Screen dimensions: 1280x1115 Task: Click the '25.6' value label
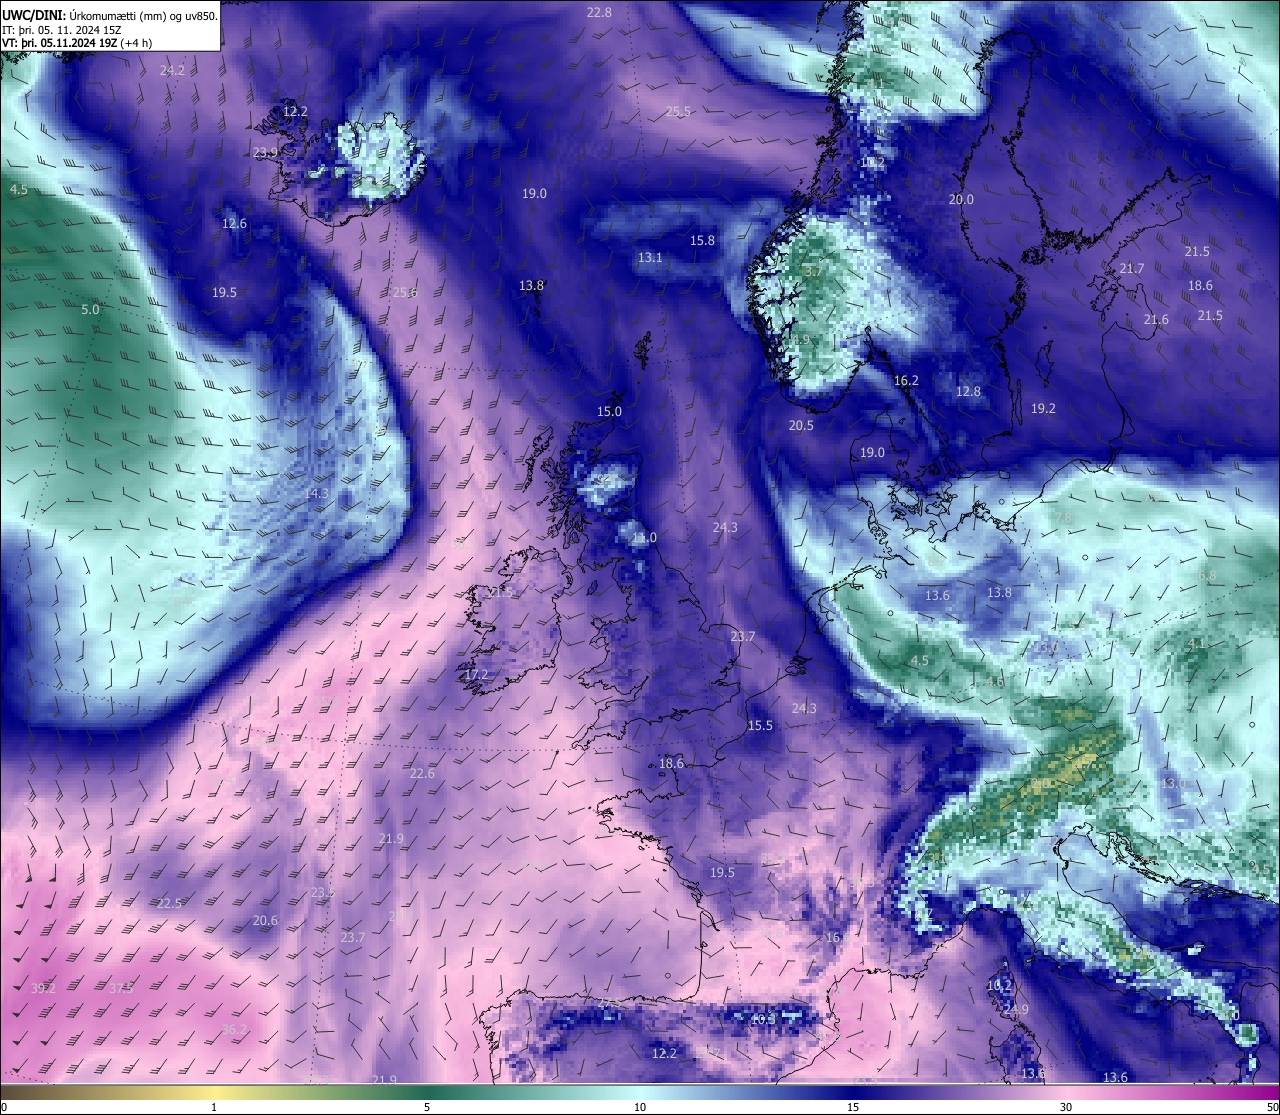pos(404,292)
